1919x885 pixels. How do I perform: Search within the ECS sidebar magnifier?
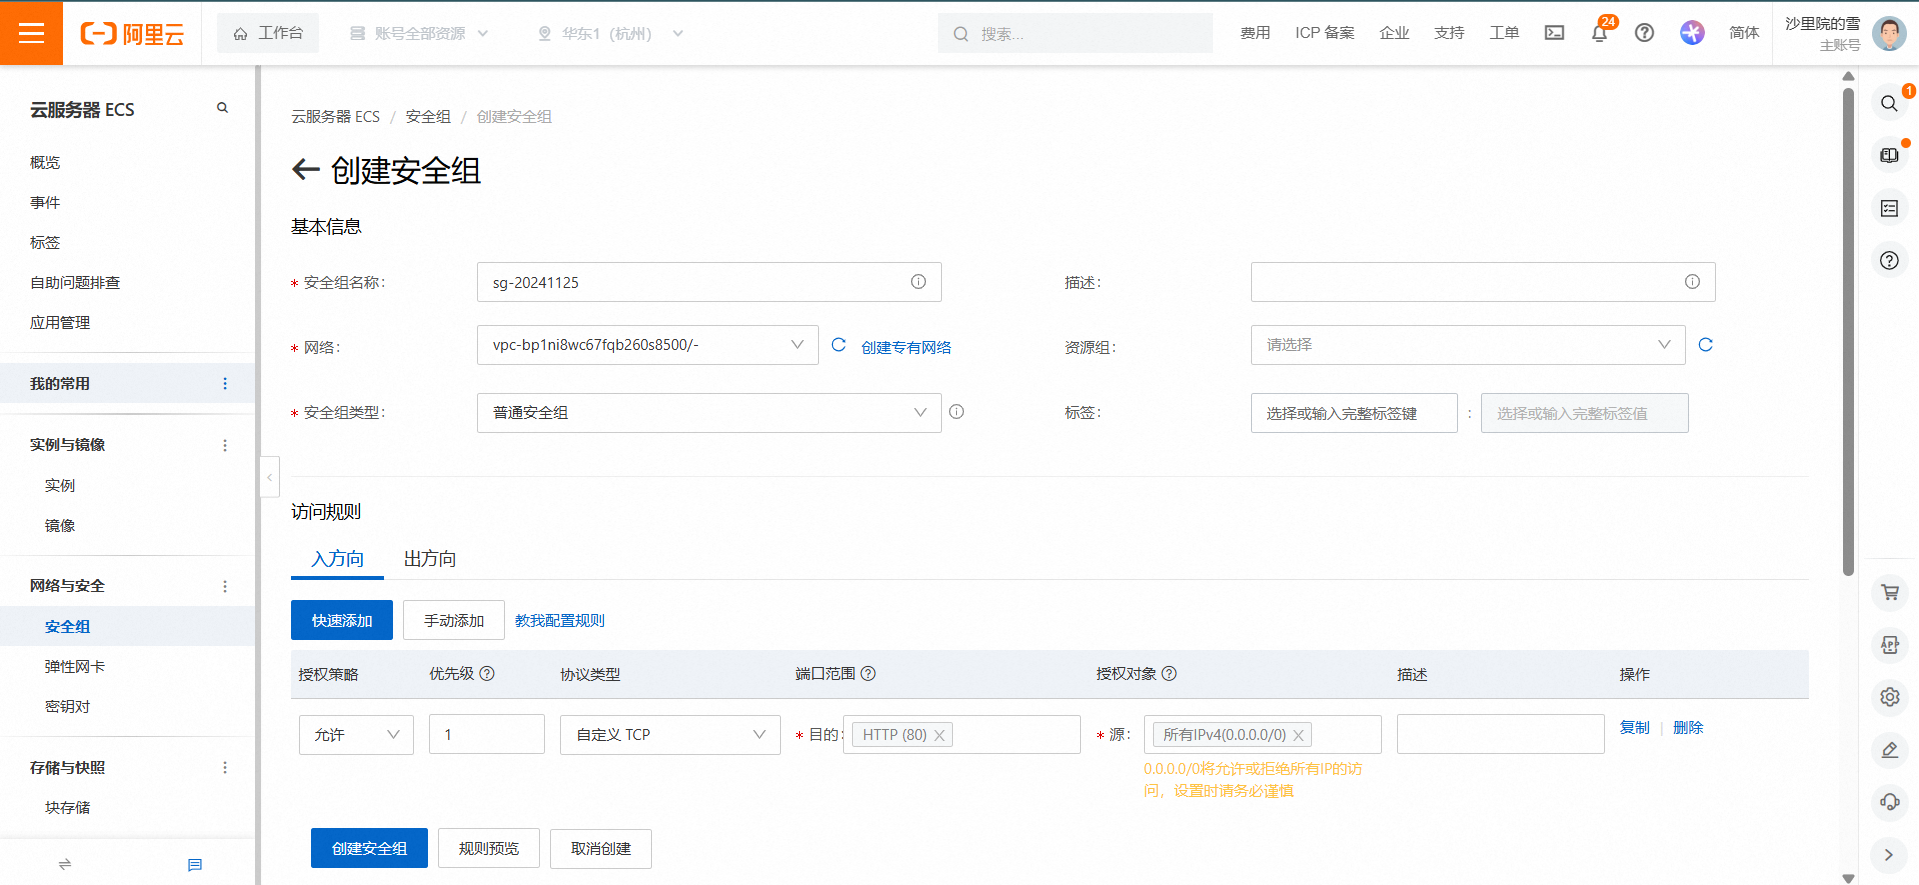pos(222,108)
